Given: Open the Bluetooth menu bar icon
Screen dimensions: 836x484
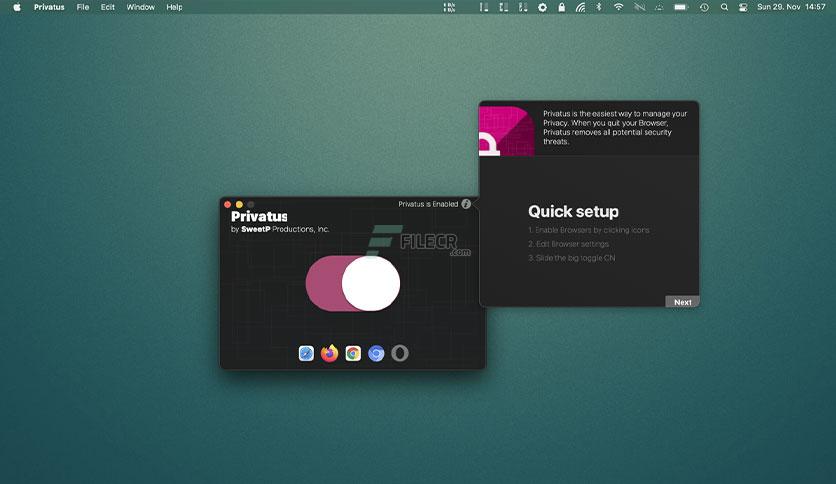Looking at the screenshot, I should click(x=599, y=7).
